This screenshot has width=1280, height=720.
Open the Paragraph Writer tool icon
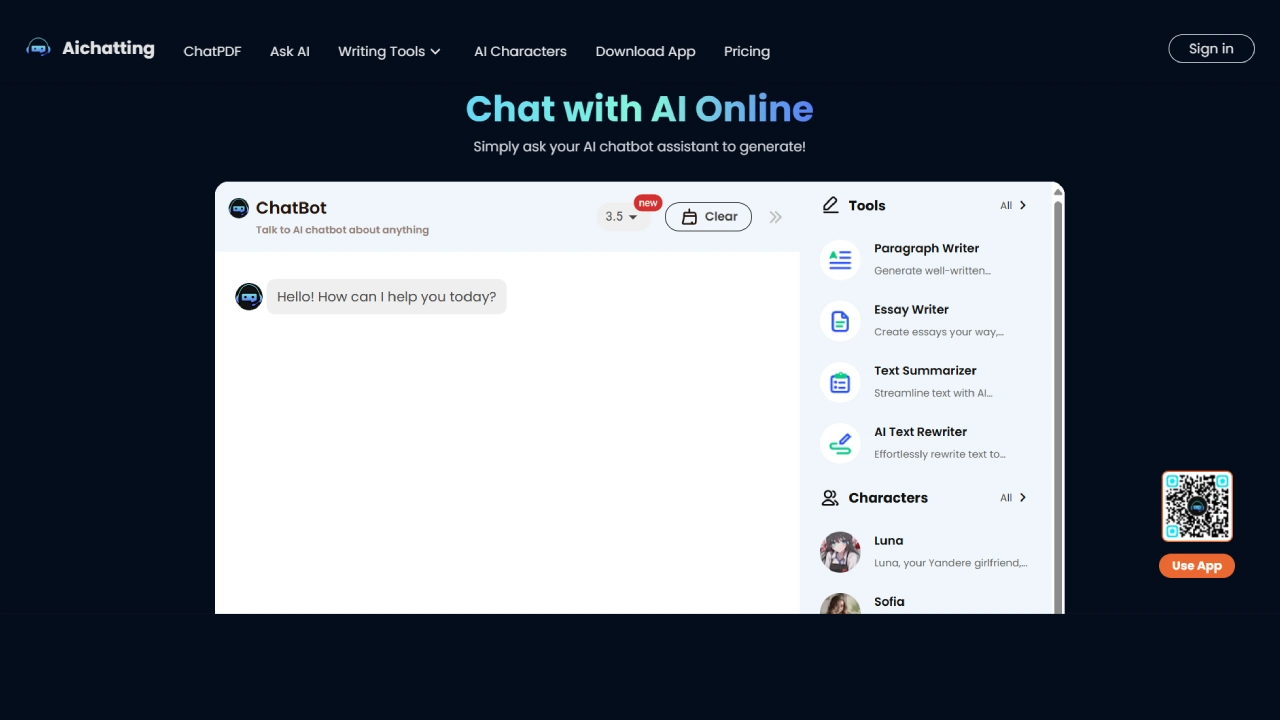pos(840,260)
